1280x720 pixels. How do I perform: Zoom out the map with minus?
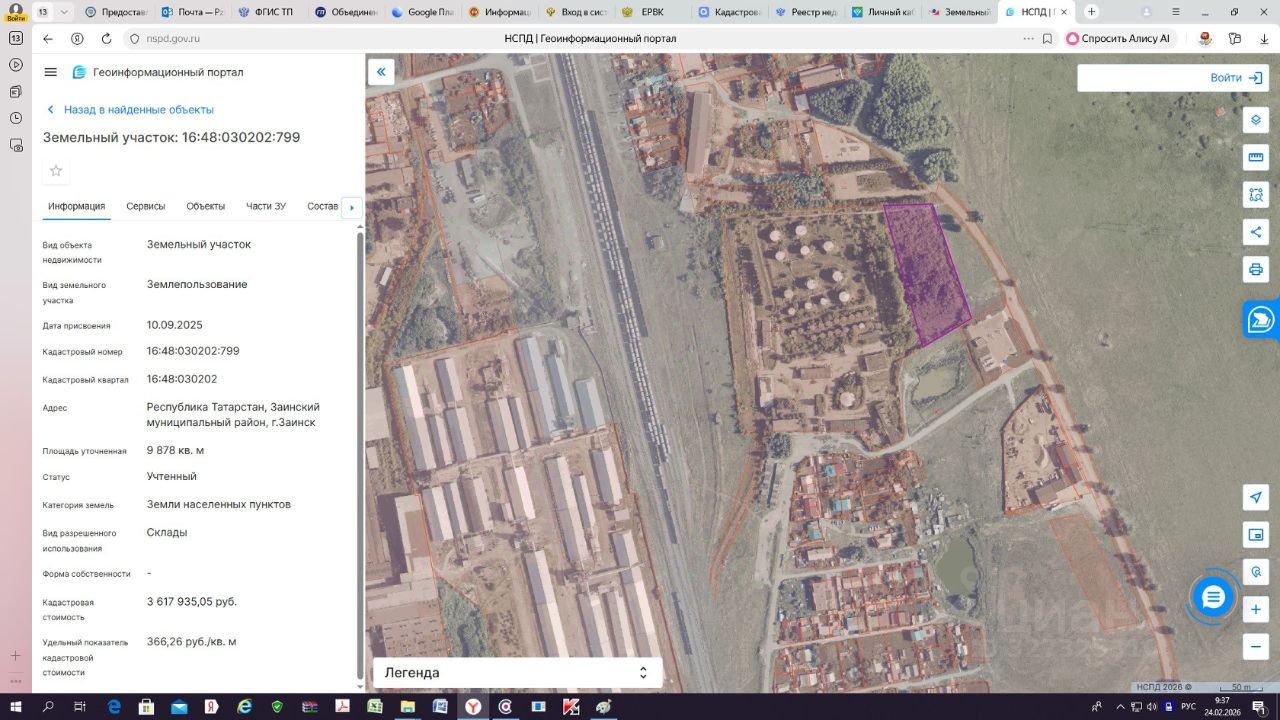pos(1255,646)
